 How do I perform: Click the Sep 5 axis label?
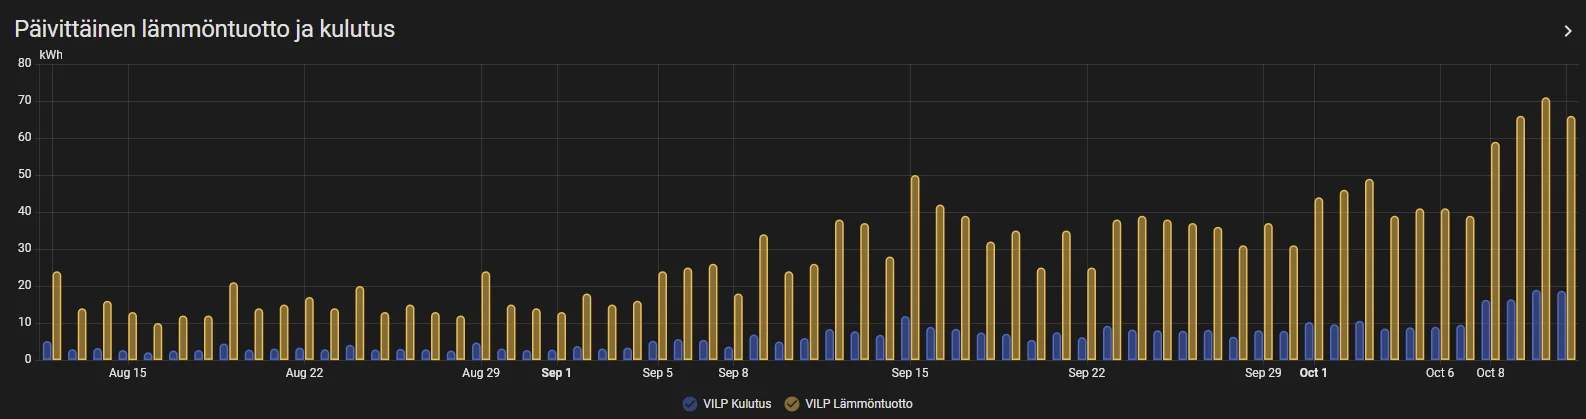pos(657,373)
